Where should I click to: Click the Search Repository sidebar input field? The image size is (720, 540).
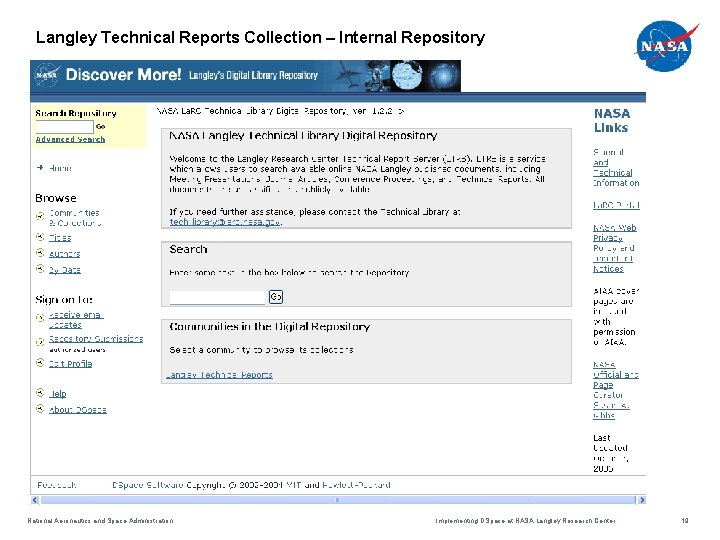(x=64, y=126)
